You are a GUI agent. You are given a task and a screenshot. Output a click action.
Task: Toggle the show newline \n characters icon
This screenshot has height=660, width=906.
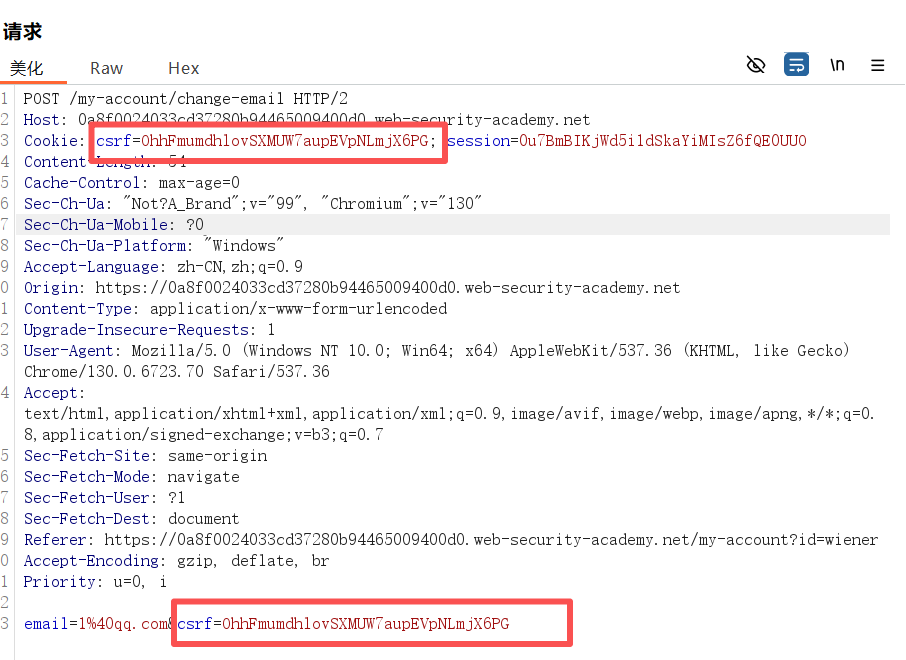[837, 65]
